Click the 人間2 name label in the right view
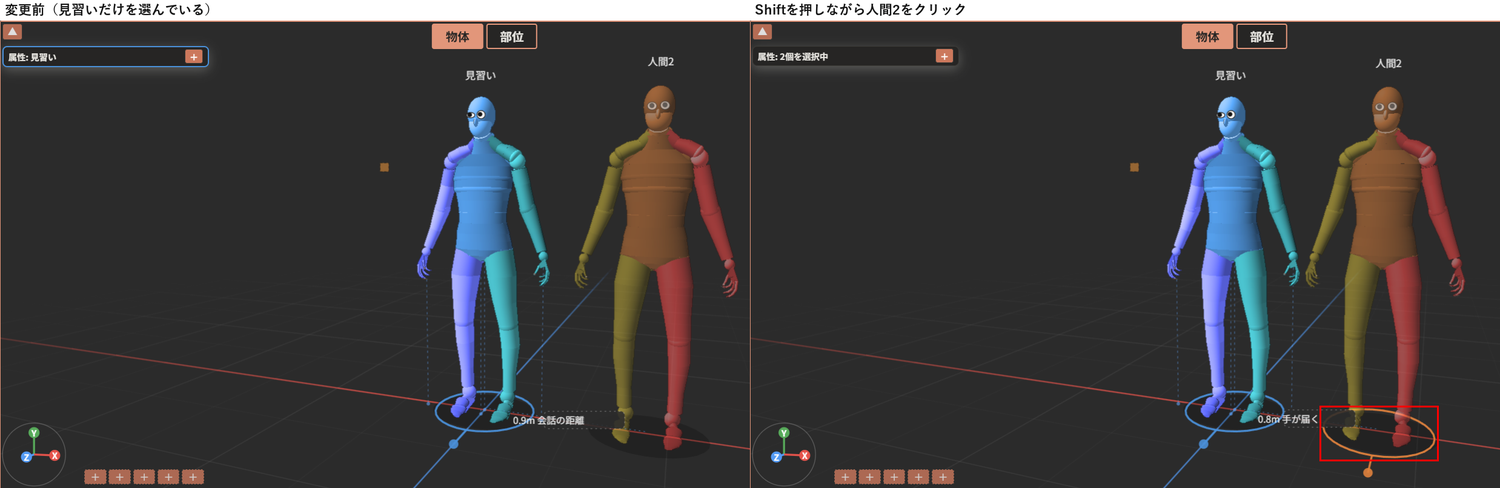Viewport: 1500px width, 488px height. point(1388,63)
